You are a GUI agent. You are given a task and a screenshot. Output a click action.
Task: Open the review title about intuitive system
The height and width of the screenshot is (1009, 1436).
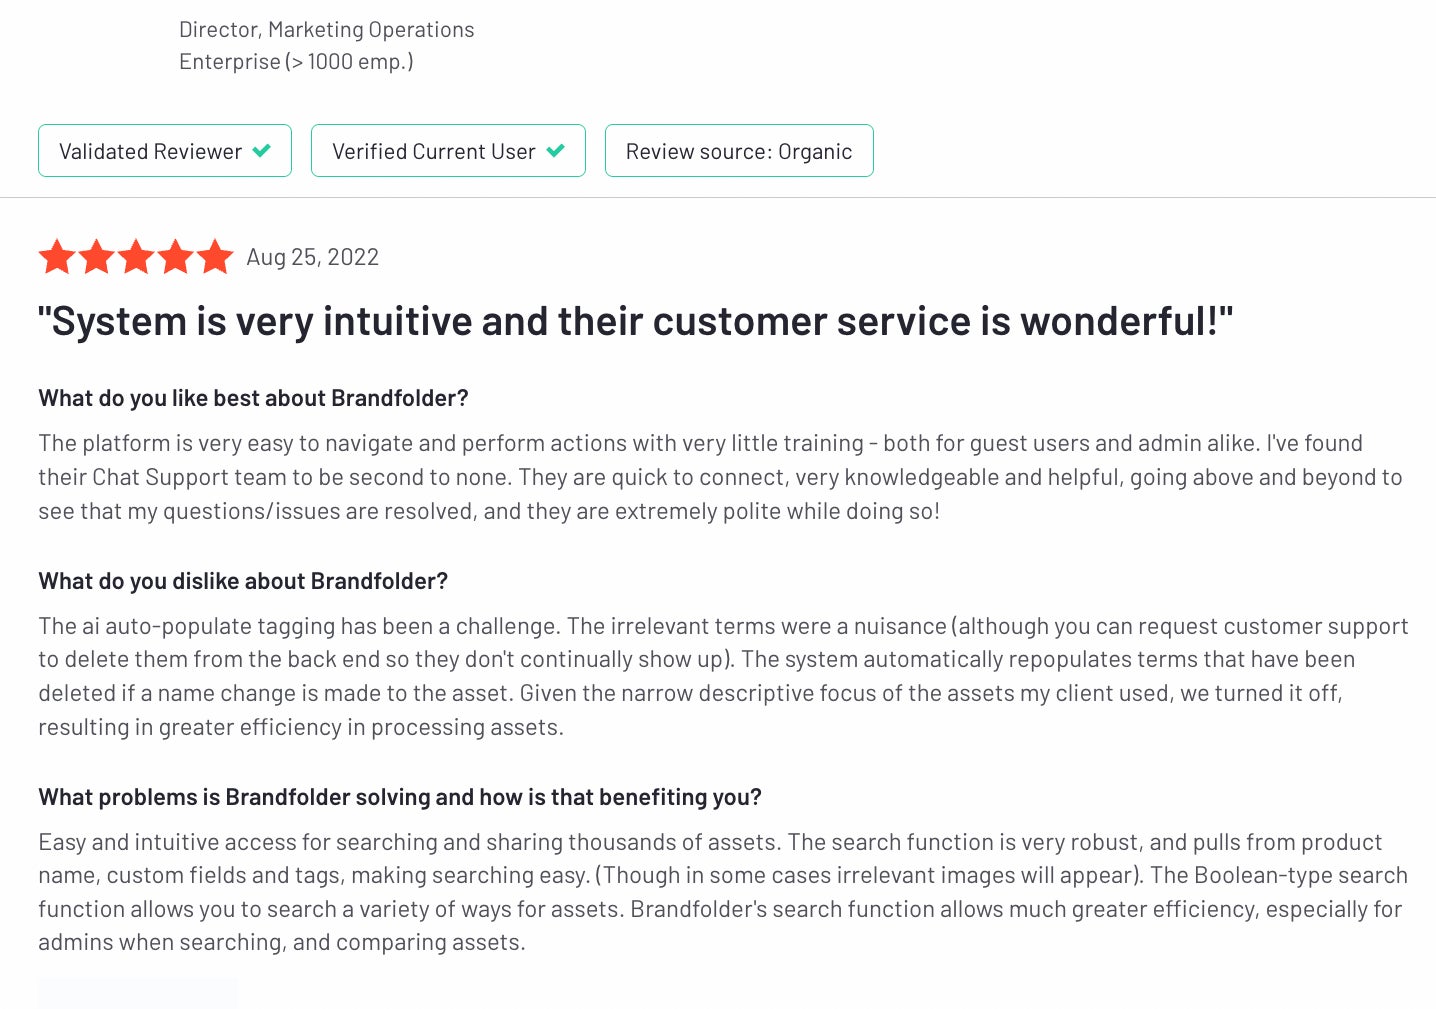(x=635, y=322)
